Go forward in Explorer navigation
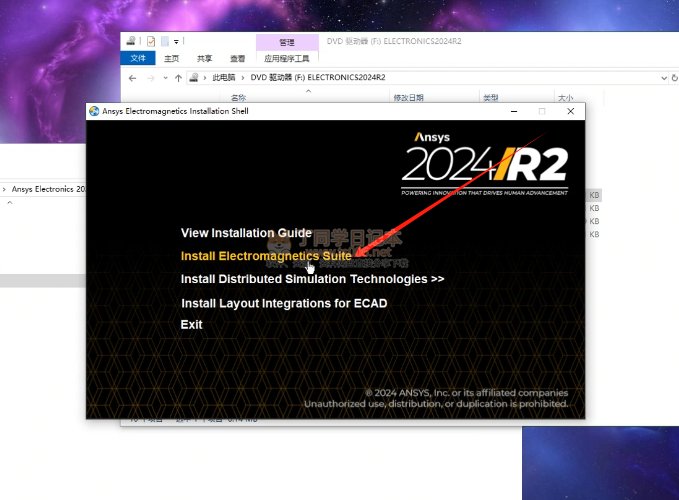679x500 pixels. pos(151,78)
